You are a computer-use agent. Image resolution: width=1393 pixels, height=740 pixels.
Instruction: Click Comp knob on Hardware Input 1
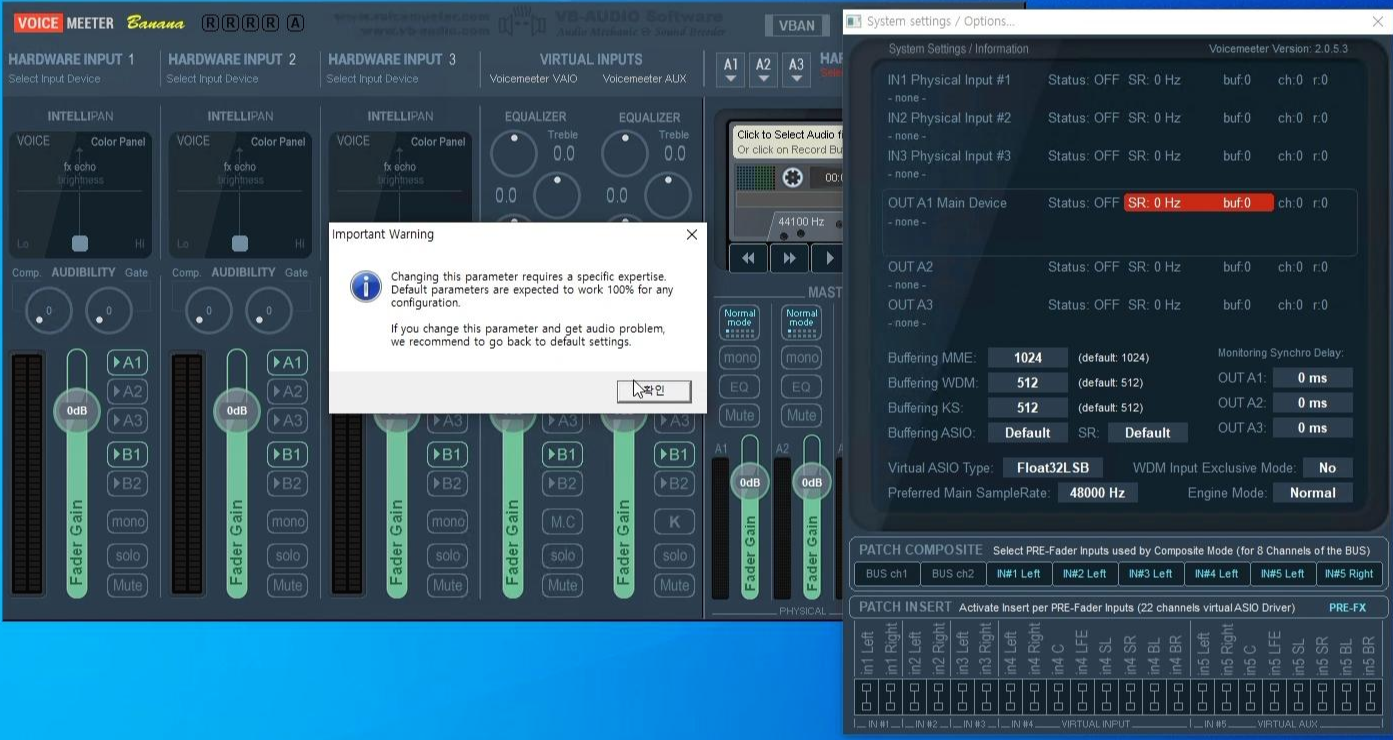click(48, 311)
